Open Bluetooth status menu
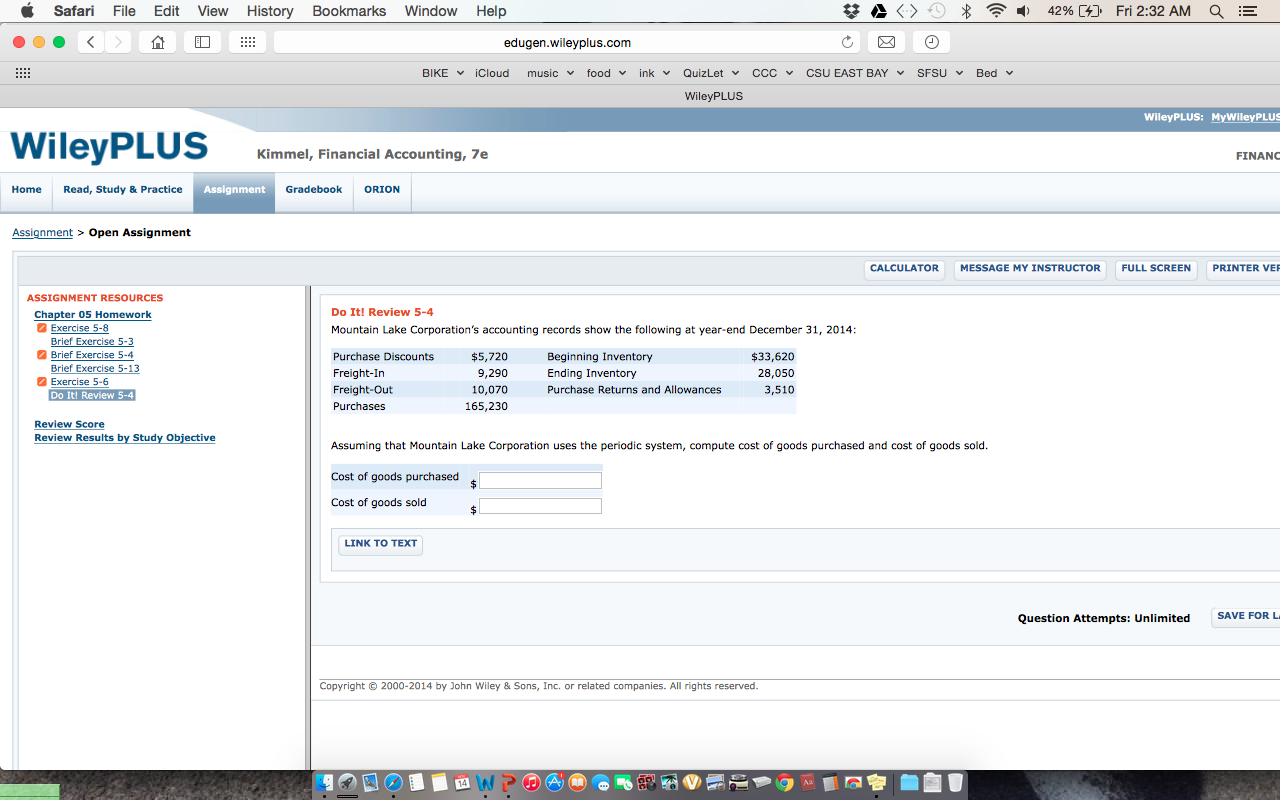Screen dimensions: 1280x800 coord(966,11)
